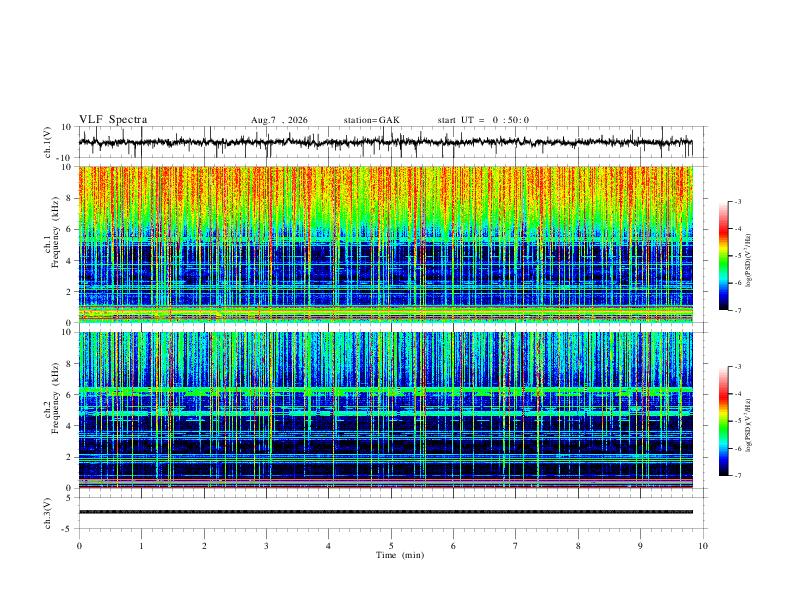Screen dimensions: 792x612
Task: Click the start UT time label
Action: pyautogui.click(x=483, y=120)
